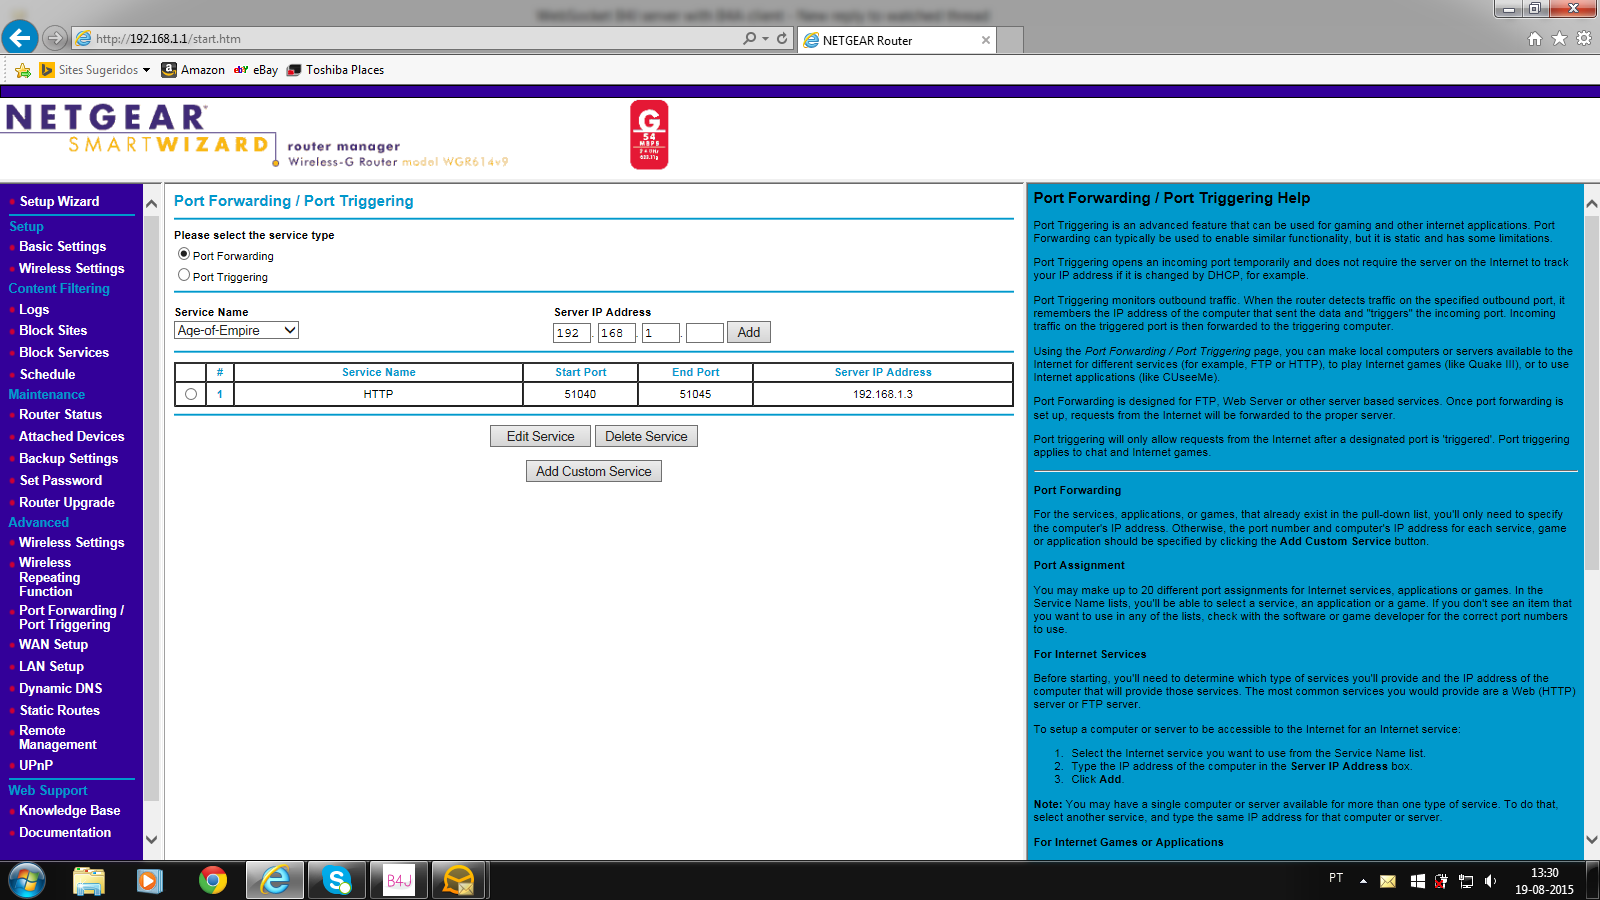
Task: Click the Add Custom Service button
Action: tap(594, 471)
